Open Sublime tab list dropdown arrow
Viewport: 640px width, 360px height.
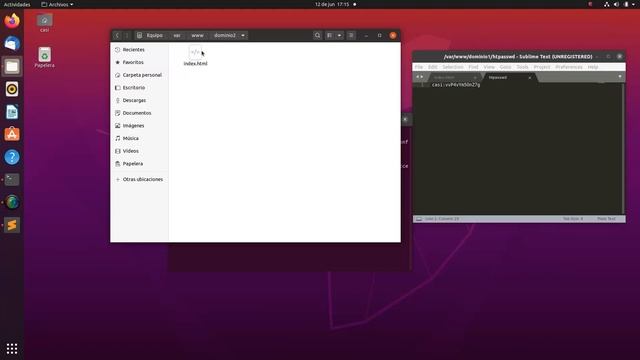(620, 77)
